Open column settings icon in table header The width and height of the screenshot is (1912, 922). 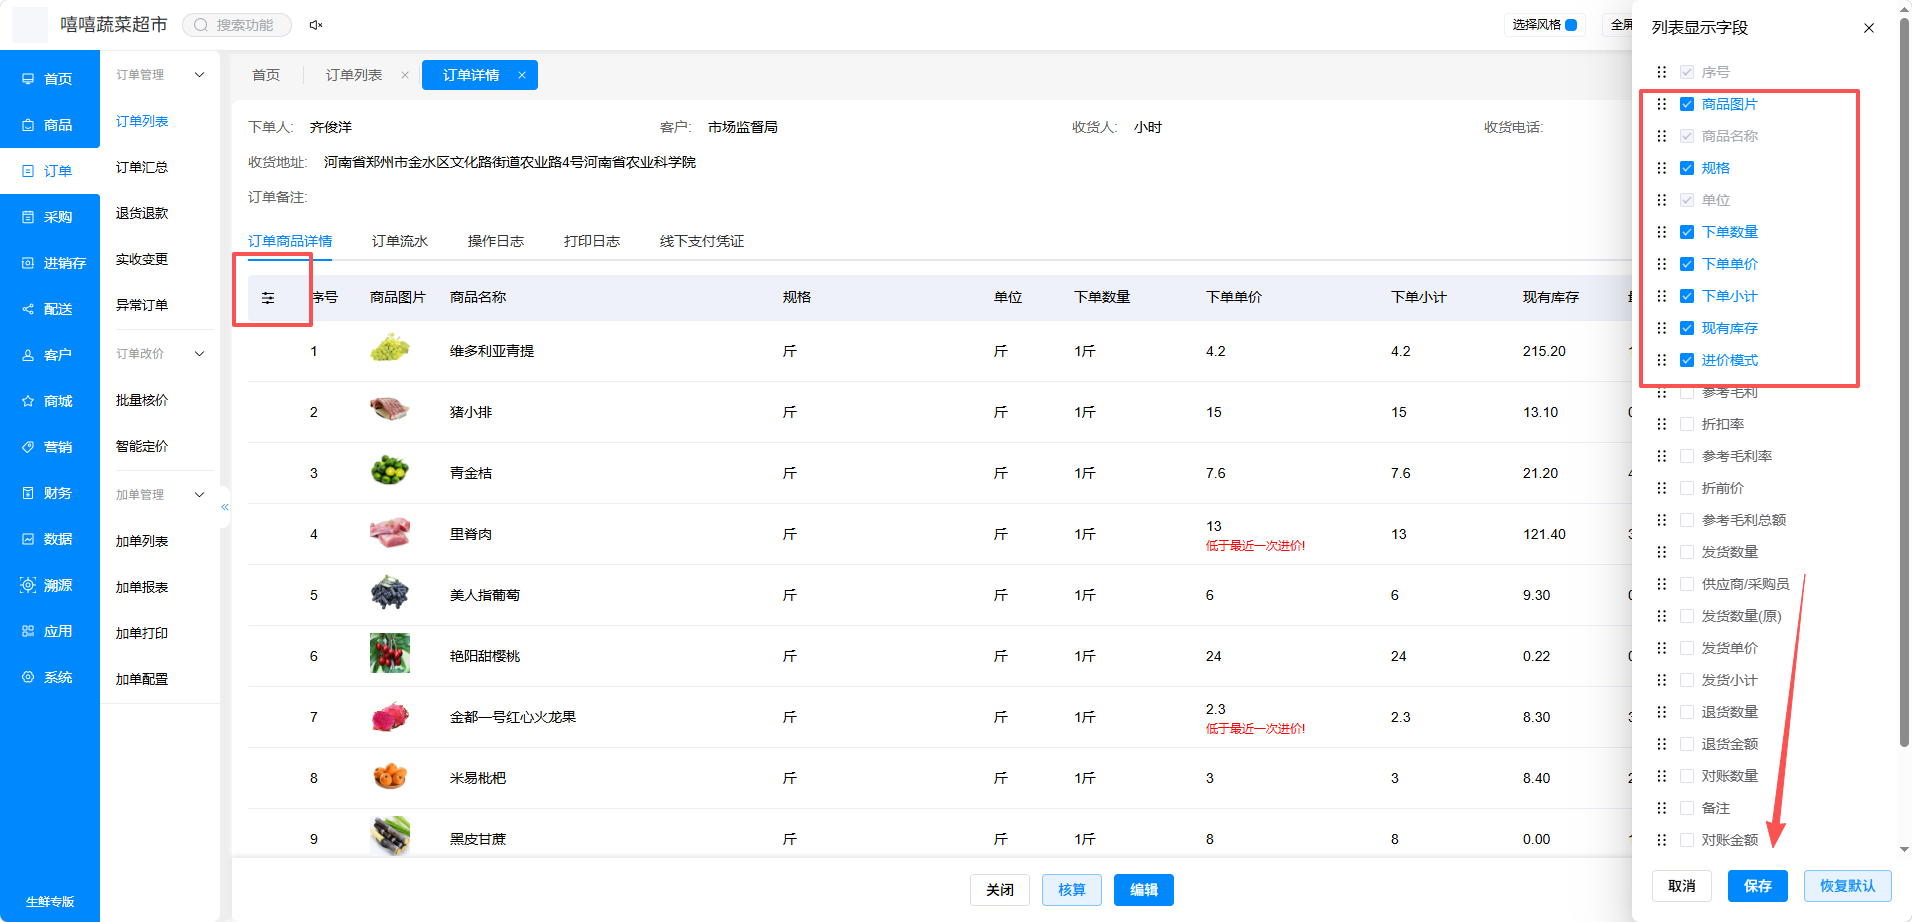tap(268, 298)
